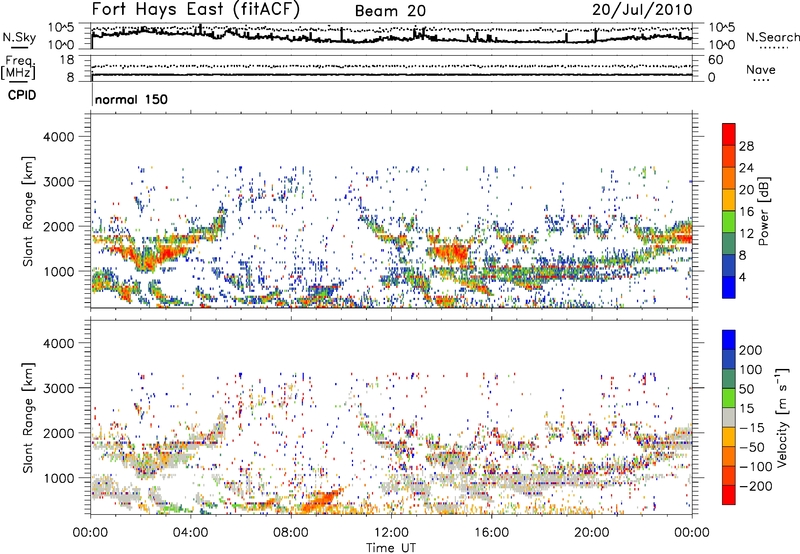Click the '-200' tick on the velocity colorbar
Viewport: 800px width, 554px height.
click(x=756, y=486)
